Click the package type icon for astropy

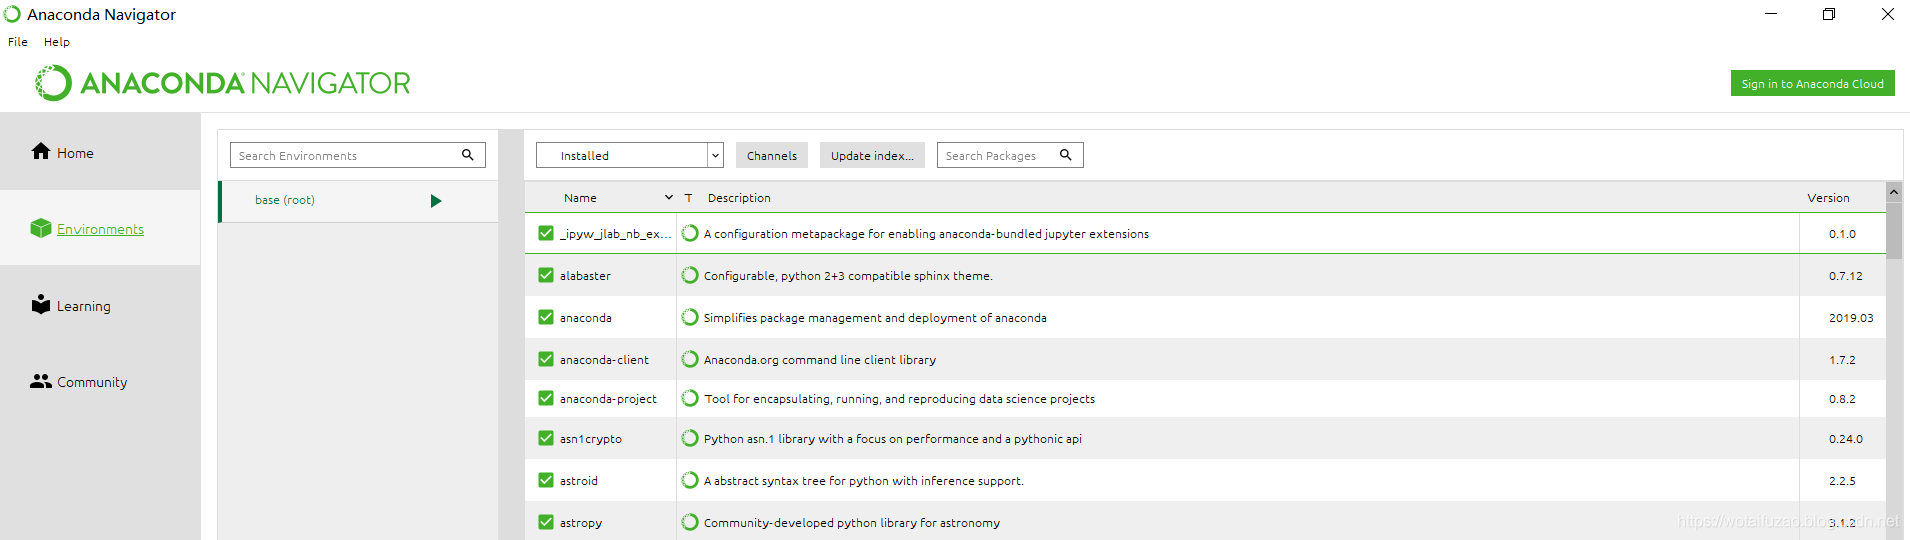(690, 522)
